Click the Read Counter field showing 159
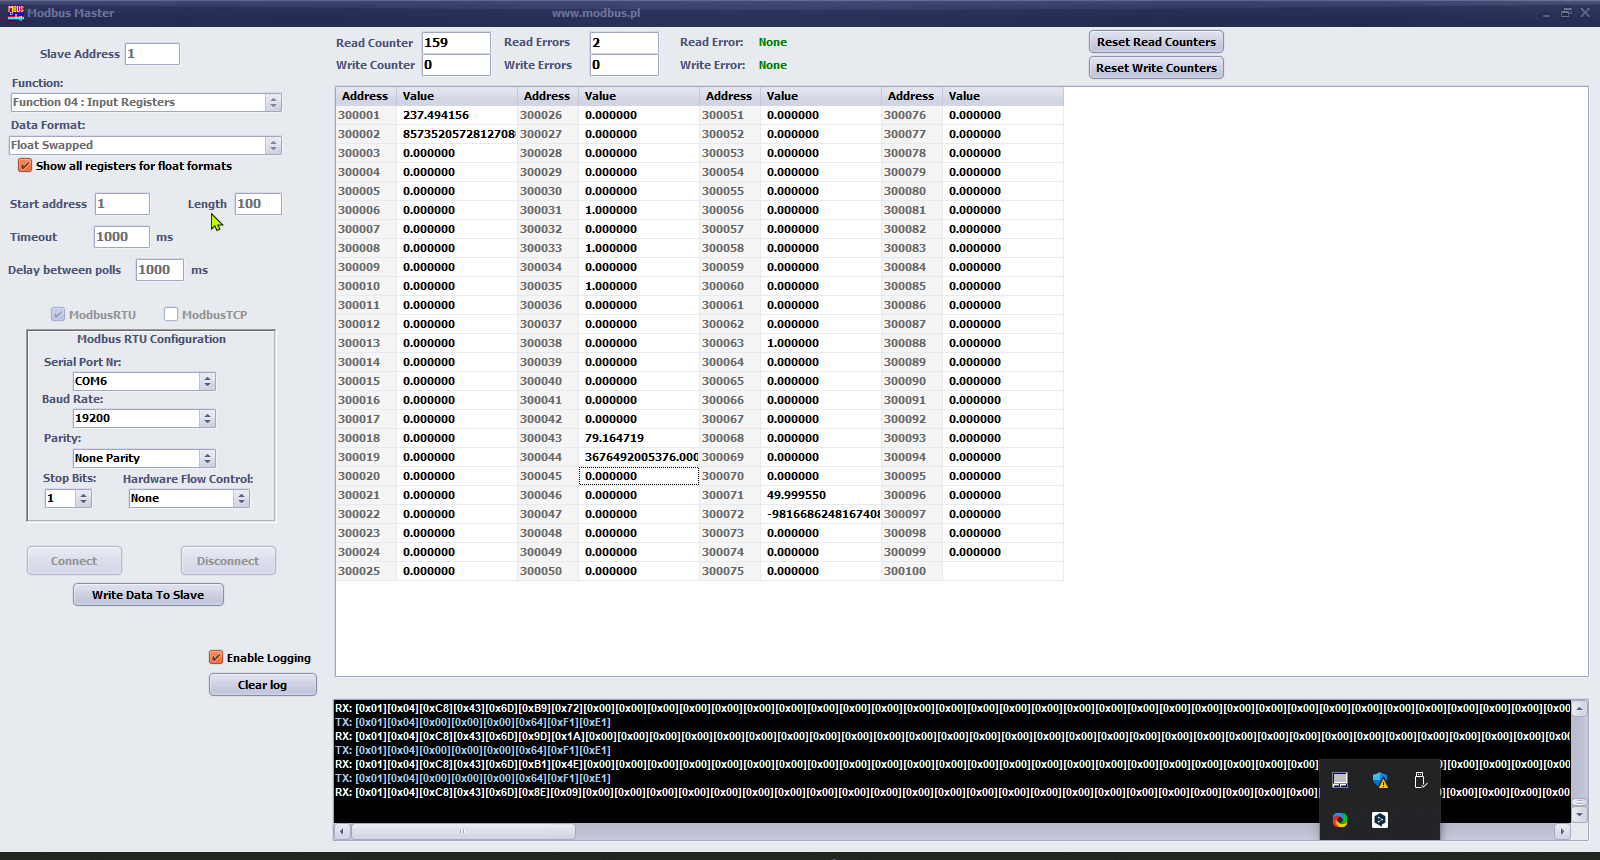Screen dimensions: 1600x860 (456, 43)
